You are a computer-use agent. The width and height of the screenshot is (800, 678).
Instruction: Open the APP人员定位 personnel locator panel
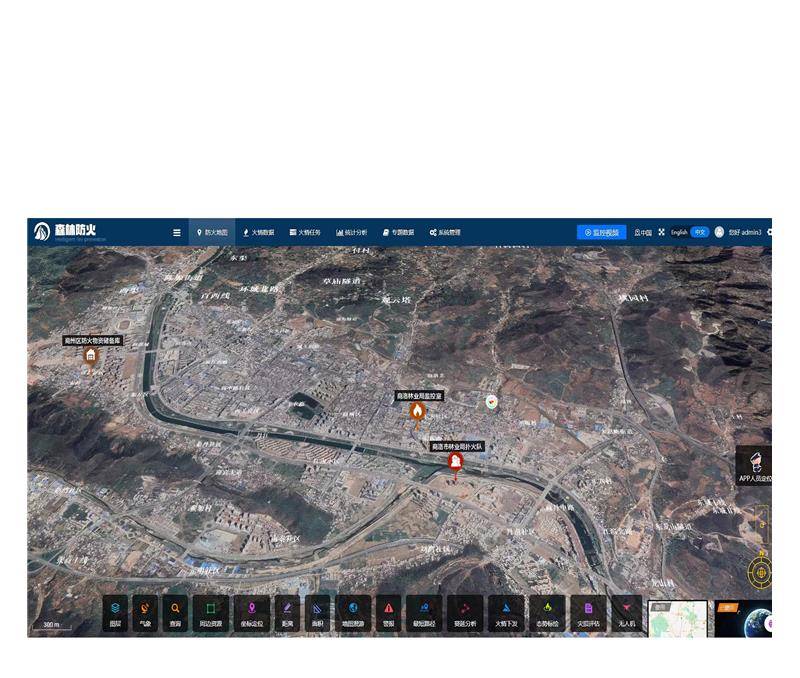[x=756, y=466]
